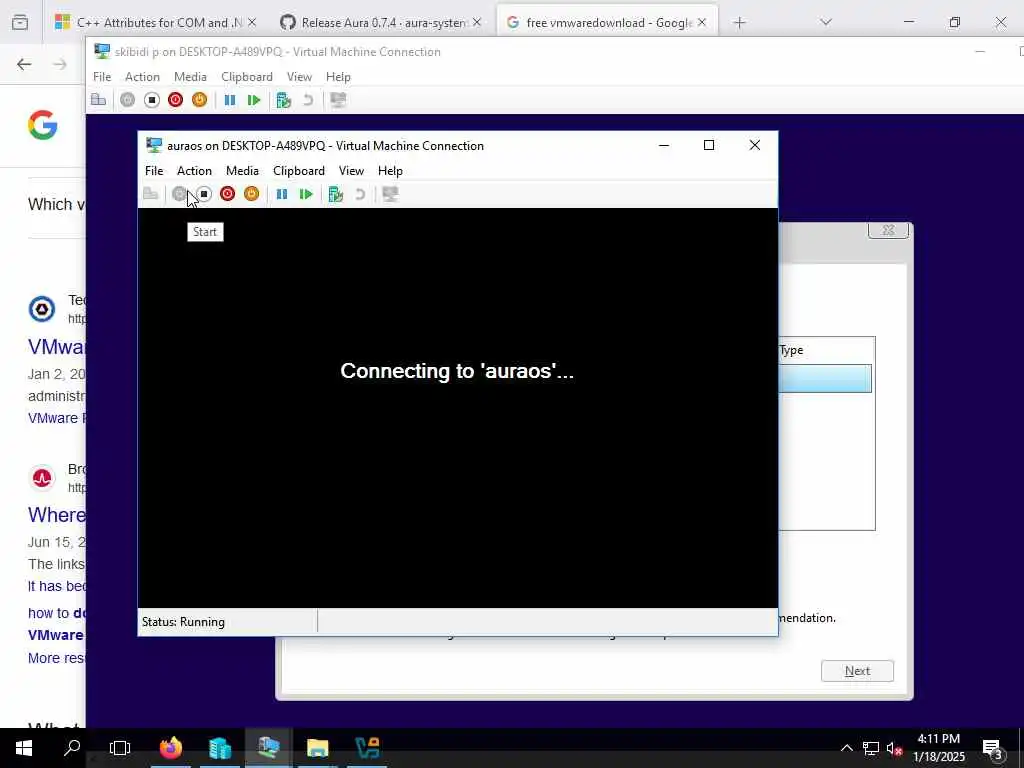Click the Google logo
Image resolution: width=1024 pixels, height=768 pixels.
(42, 125)
